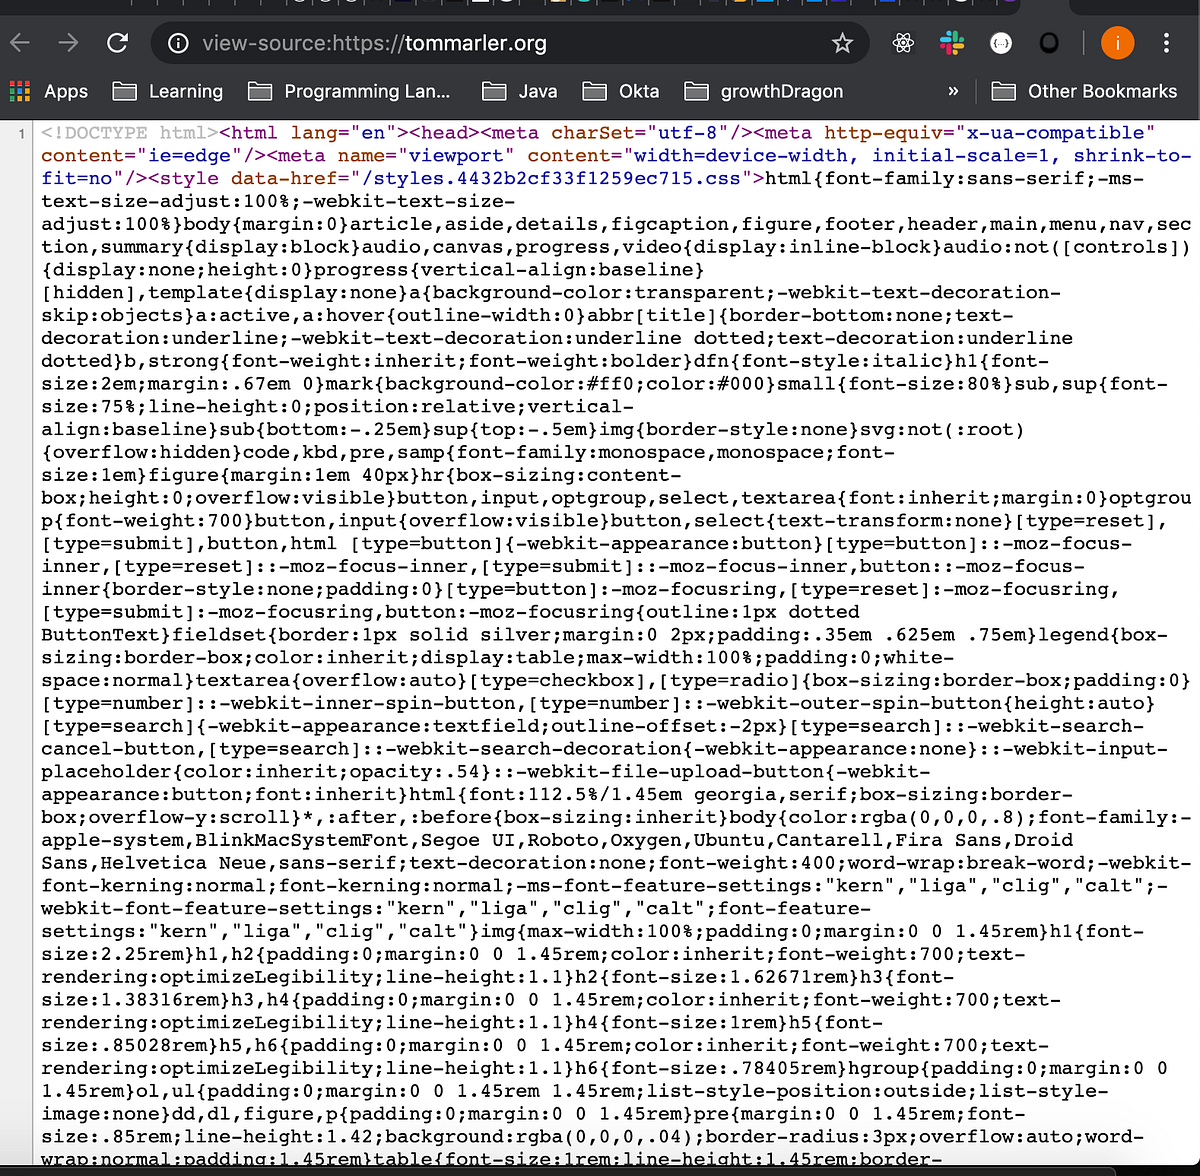The width and height of the screenshot is (1200, 1176).
Task: Expand hidden bookmarks with the chevron
Action: (x=953, y=91)
